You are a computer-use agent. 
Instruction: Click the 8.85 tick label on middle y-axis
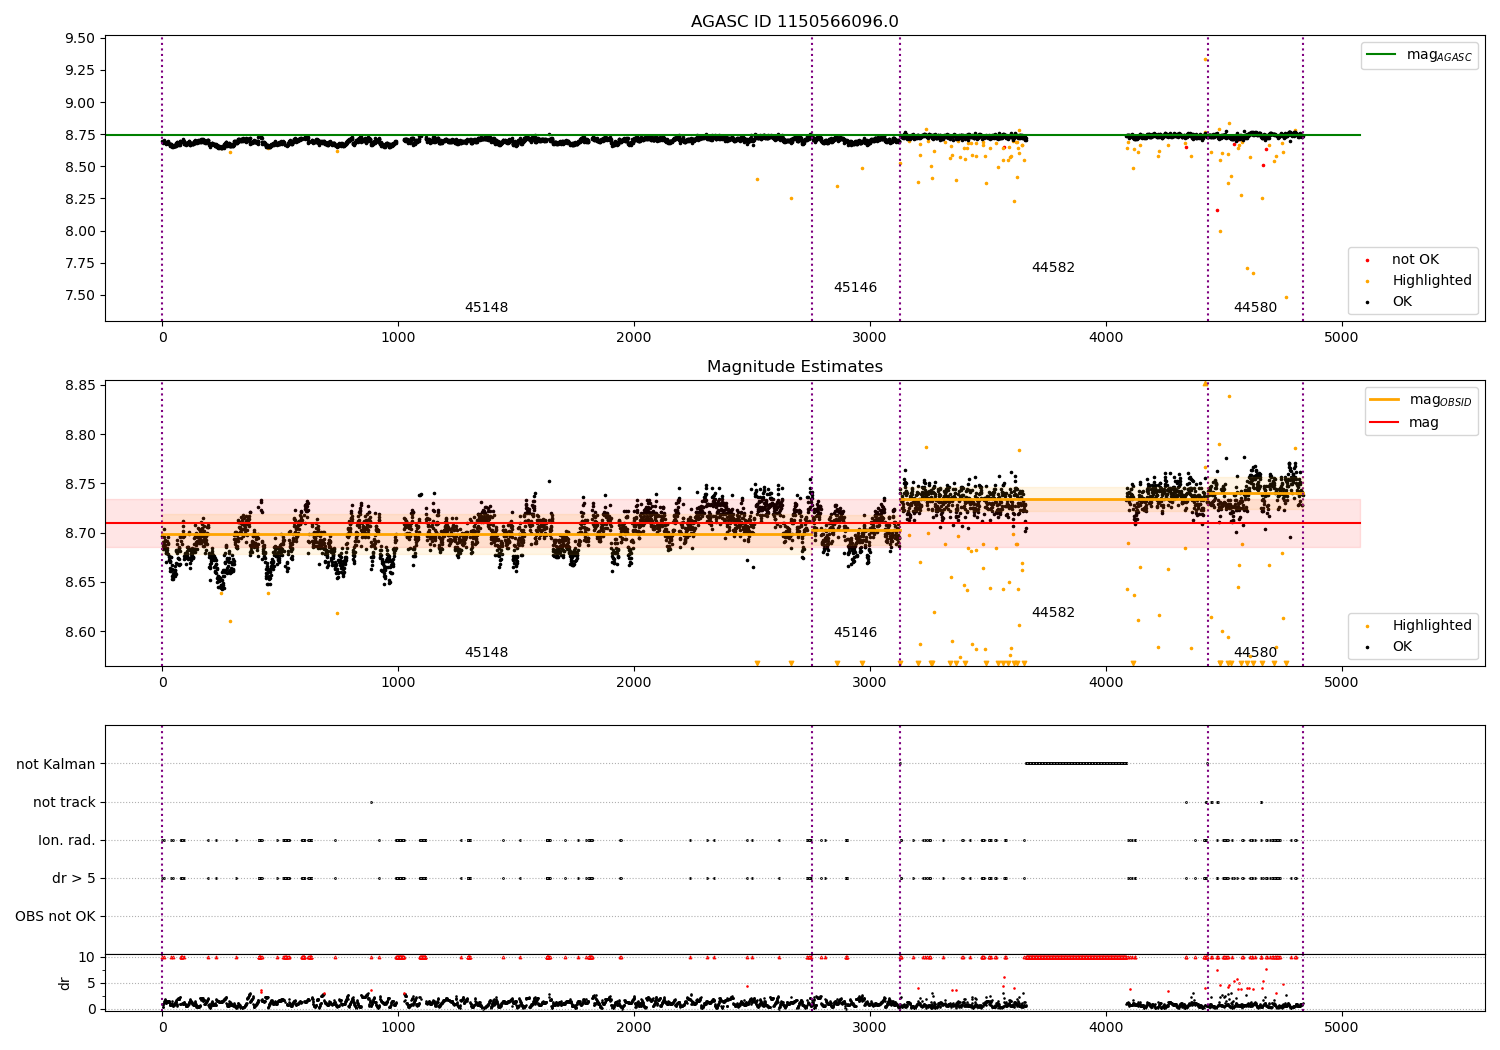point(79,386)
